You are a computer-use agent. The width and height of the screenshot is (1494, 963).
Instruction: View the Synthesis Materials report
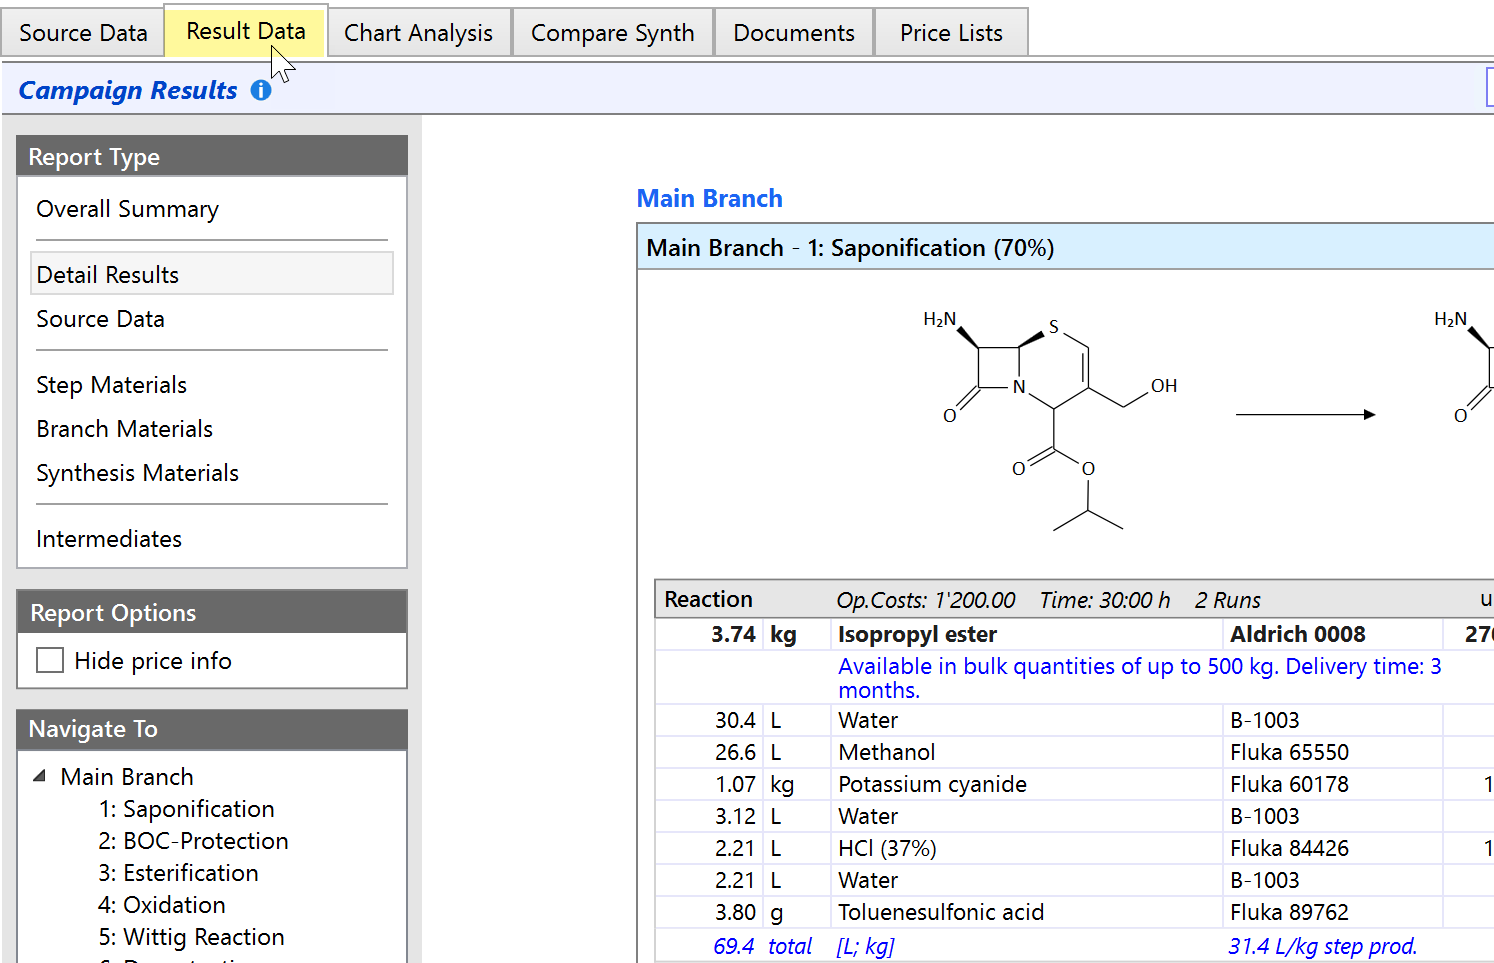coord(137,473)
